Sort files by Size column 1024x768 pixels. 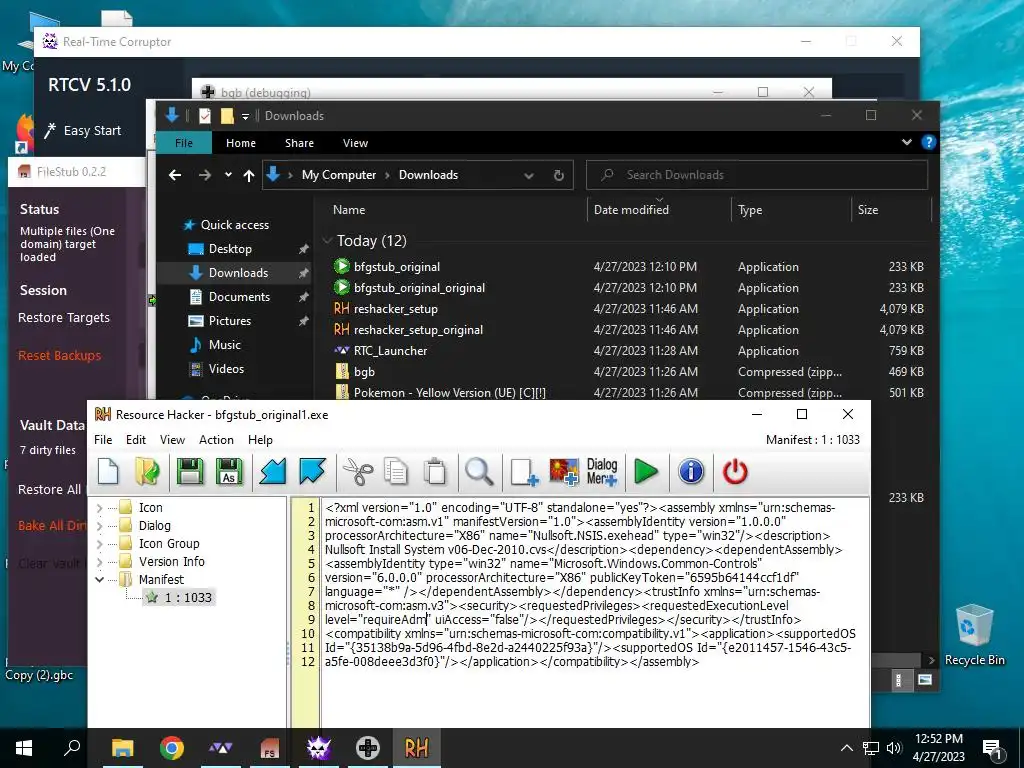click(x=868, y=210)
